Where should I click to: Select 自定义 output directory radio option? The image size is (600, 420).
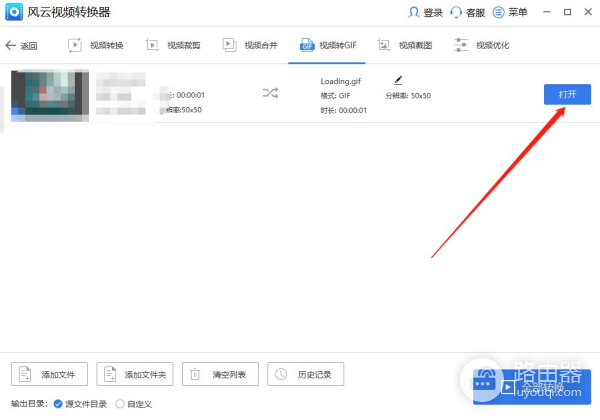point(121,404)
